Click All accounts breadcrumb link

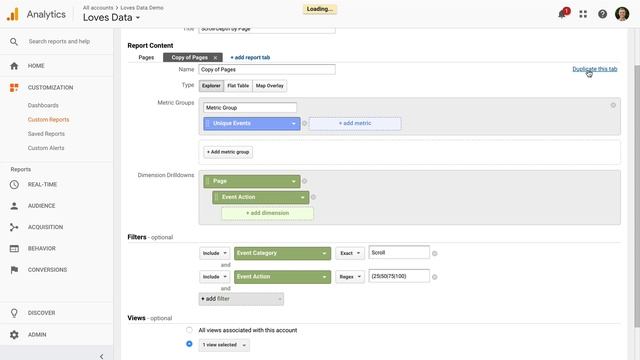click(98, 8)
